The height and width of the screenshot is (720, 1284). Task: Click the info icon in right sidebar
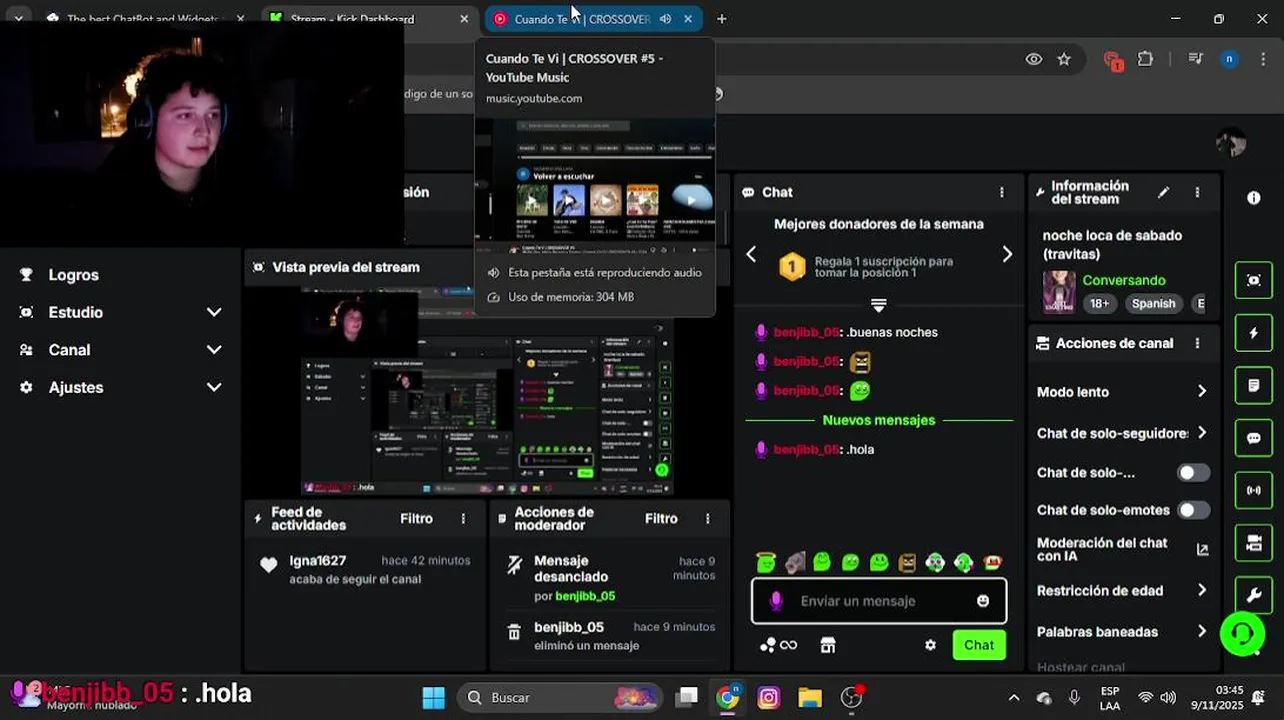tap(1254, 198)
